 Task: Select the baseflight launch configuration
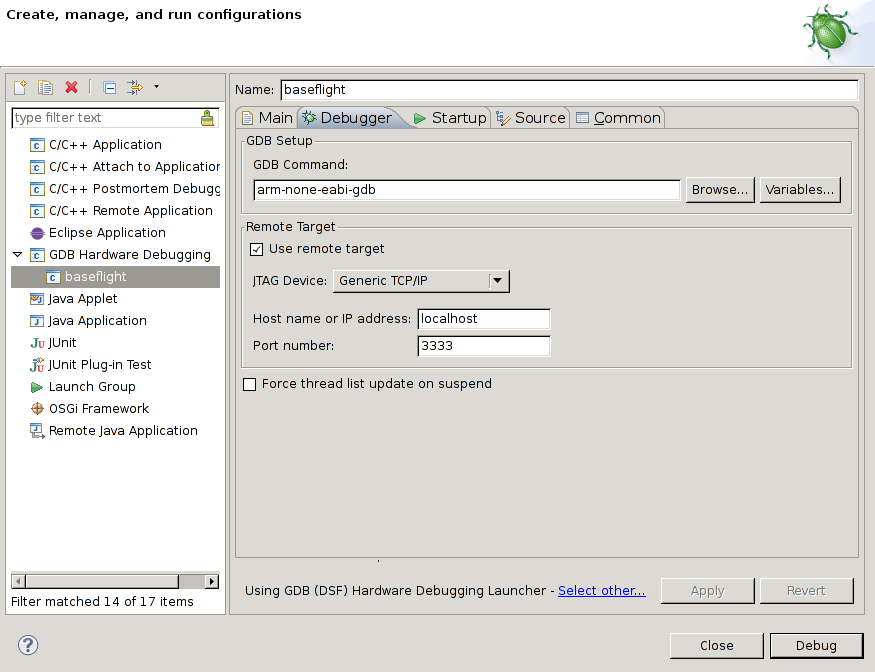(116, 277)
